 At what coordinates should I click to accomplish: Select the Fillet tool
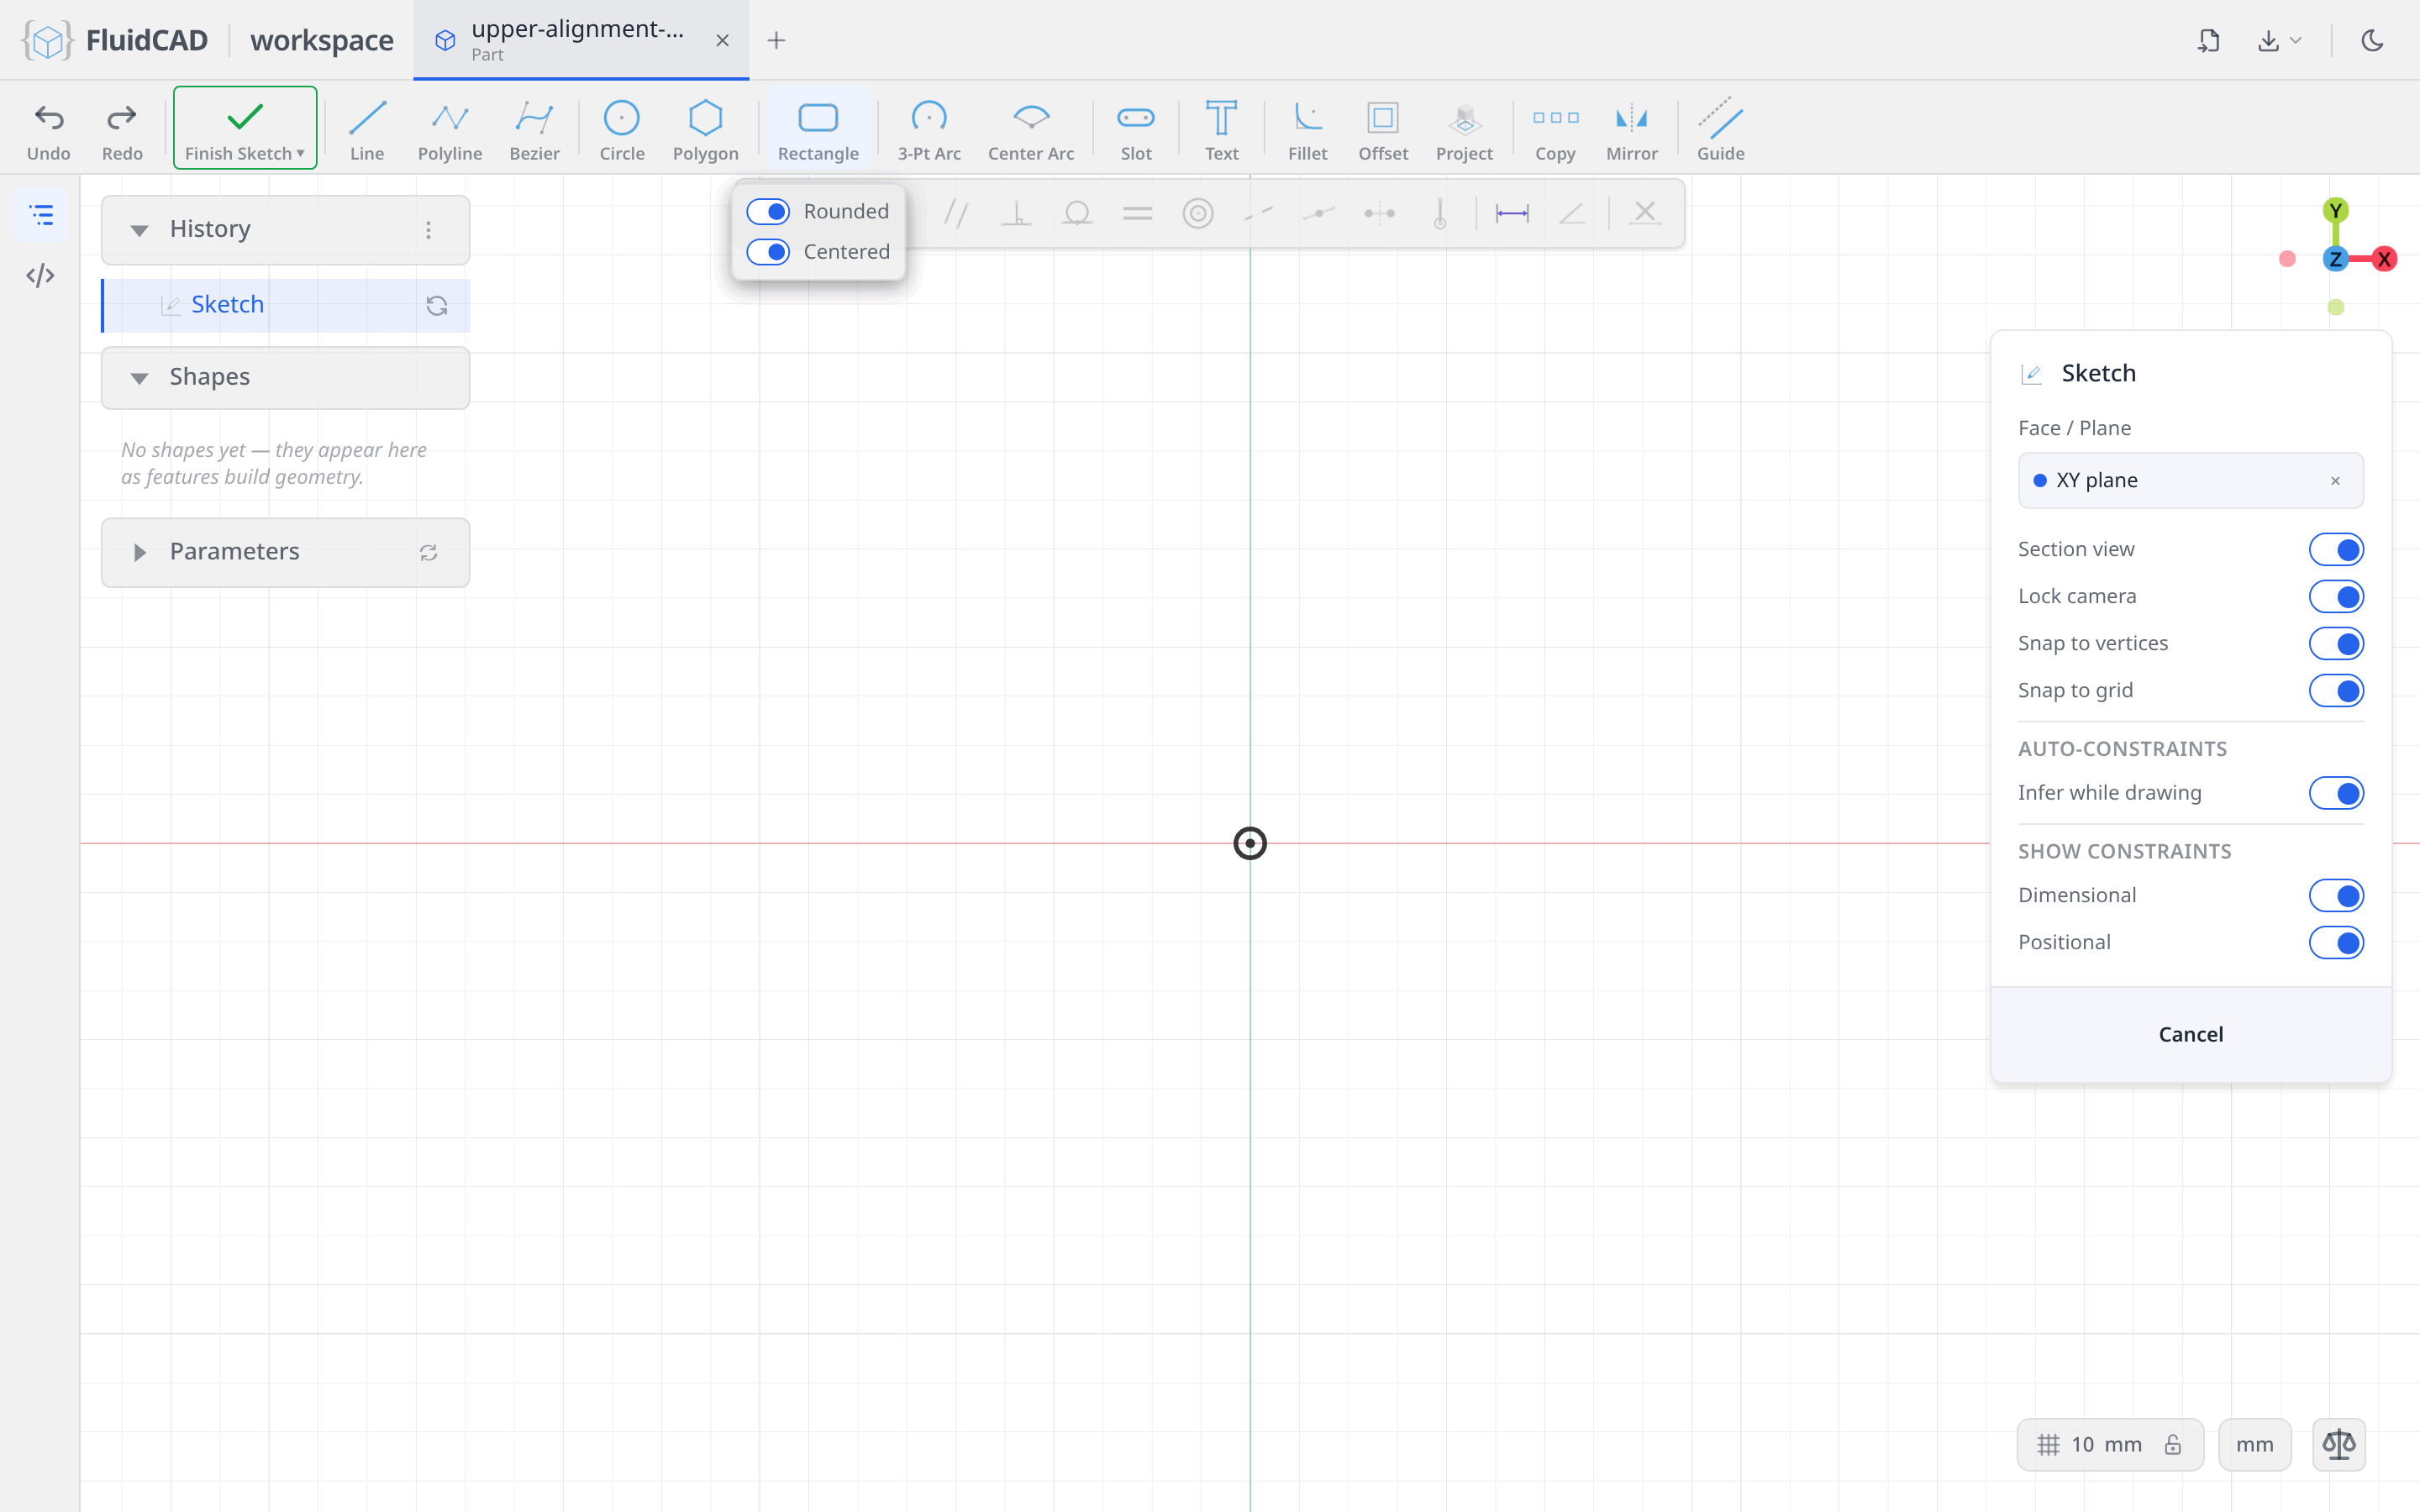pos(1307,130)
